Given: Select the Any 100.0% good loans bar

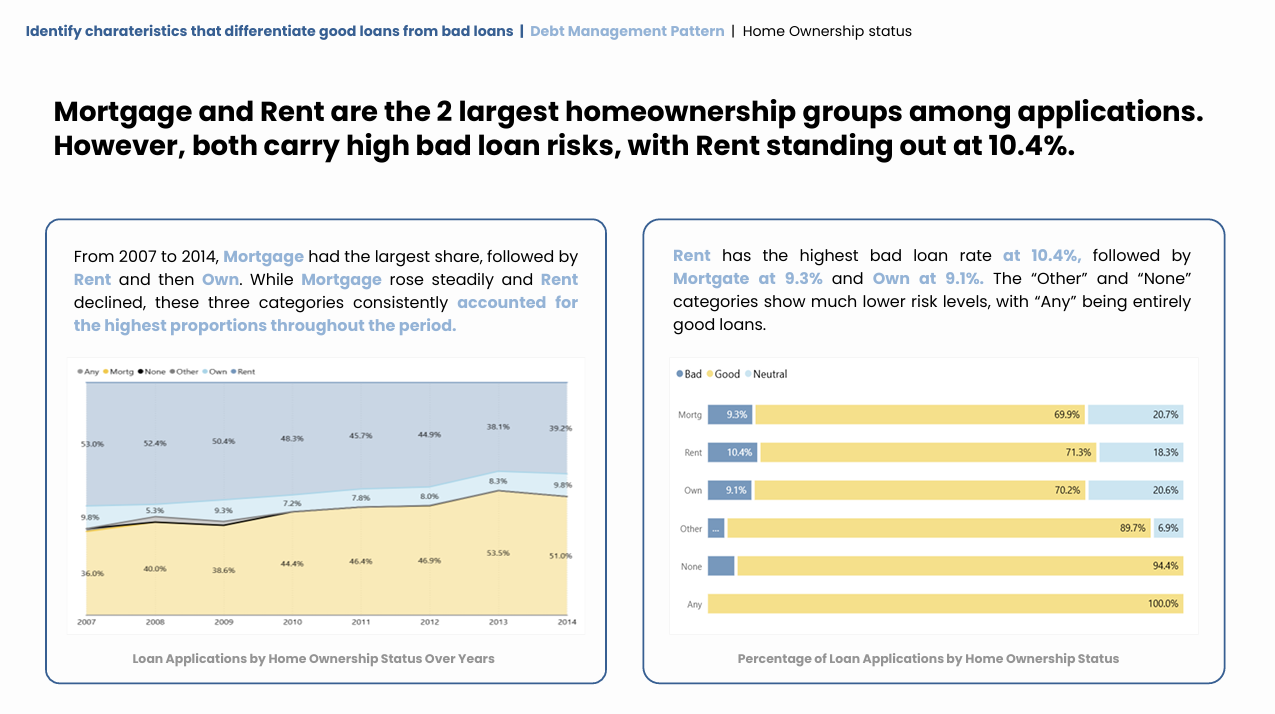Looking at the screenshot, I should [945, 604].
